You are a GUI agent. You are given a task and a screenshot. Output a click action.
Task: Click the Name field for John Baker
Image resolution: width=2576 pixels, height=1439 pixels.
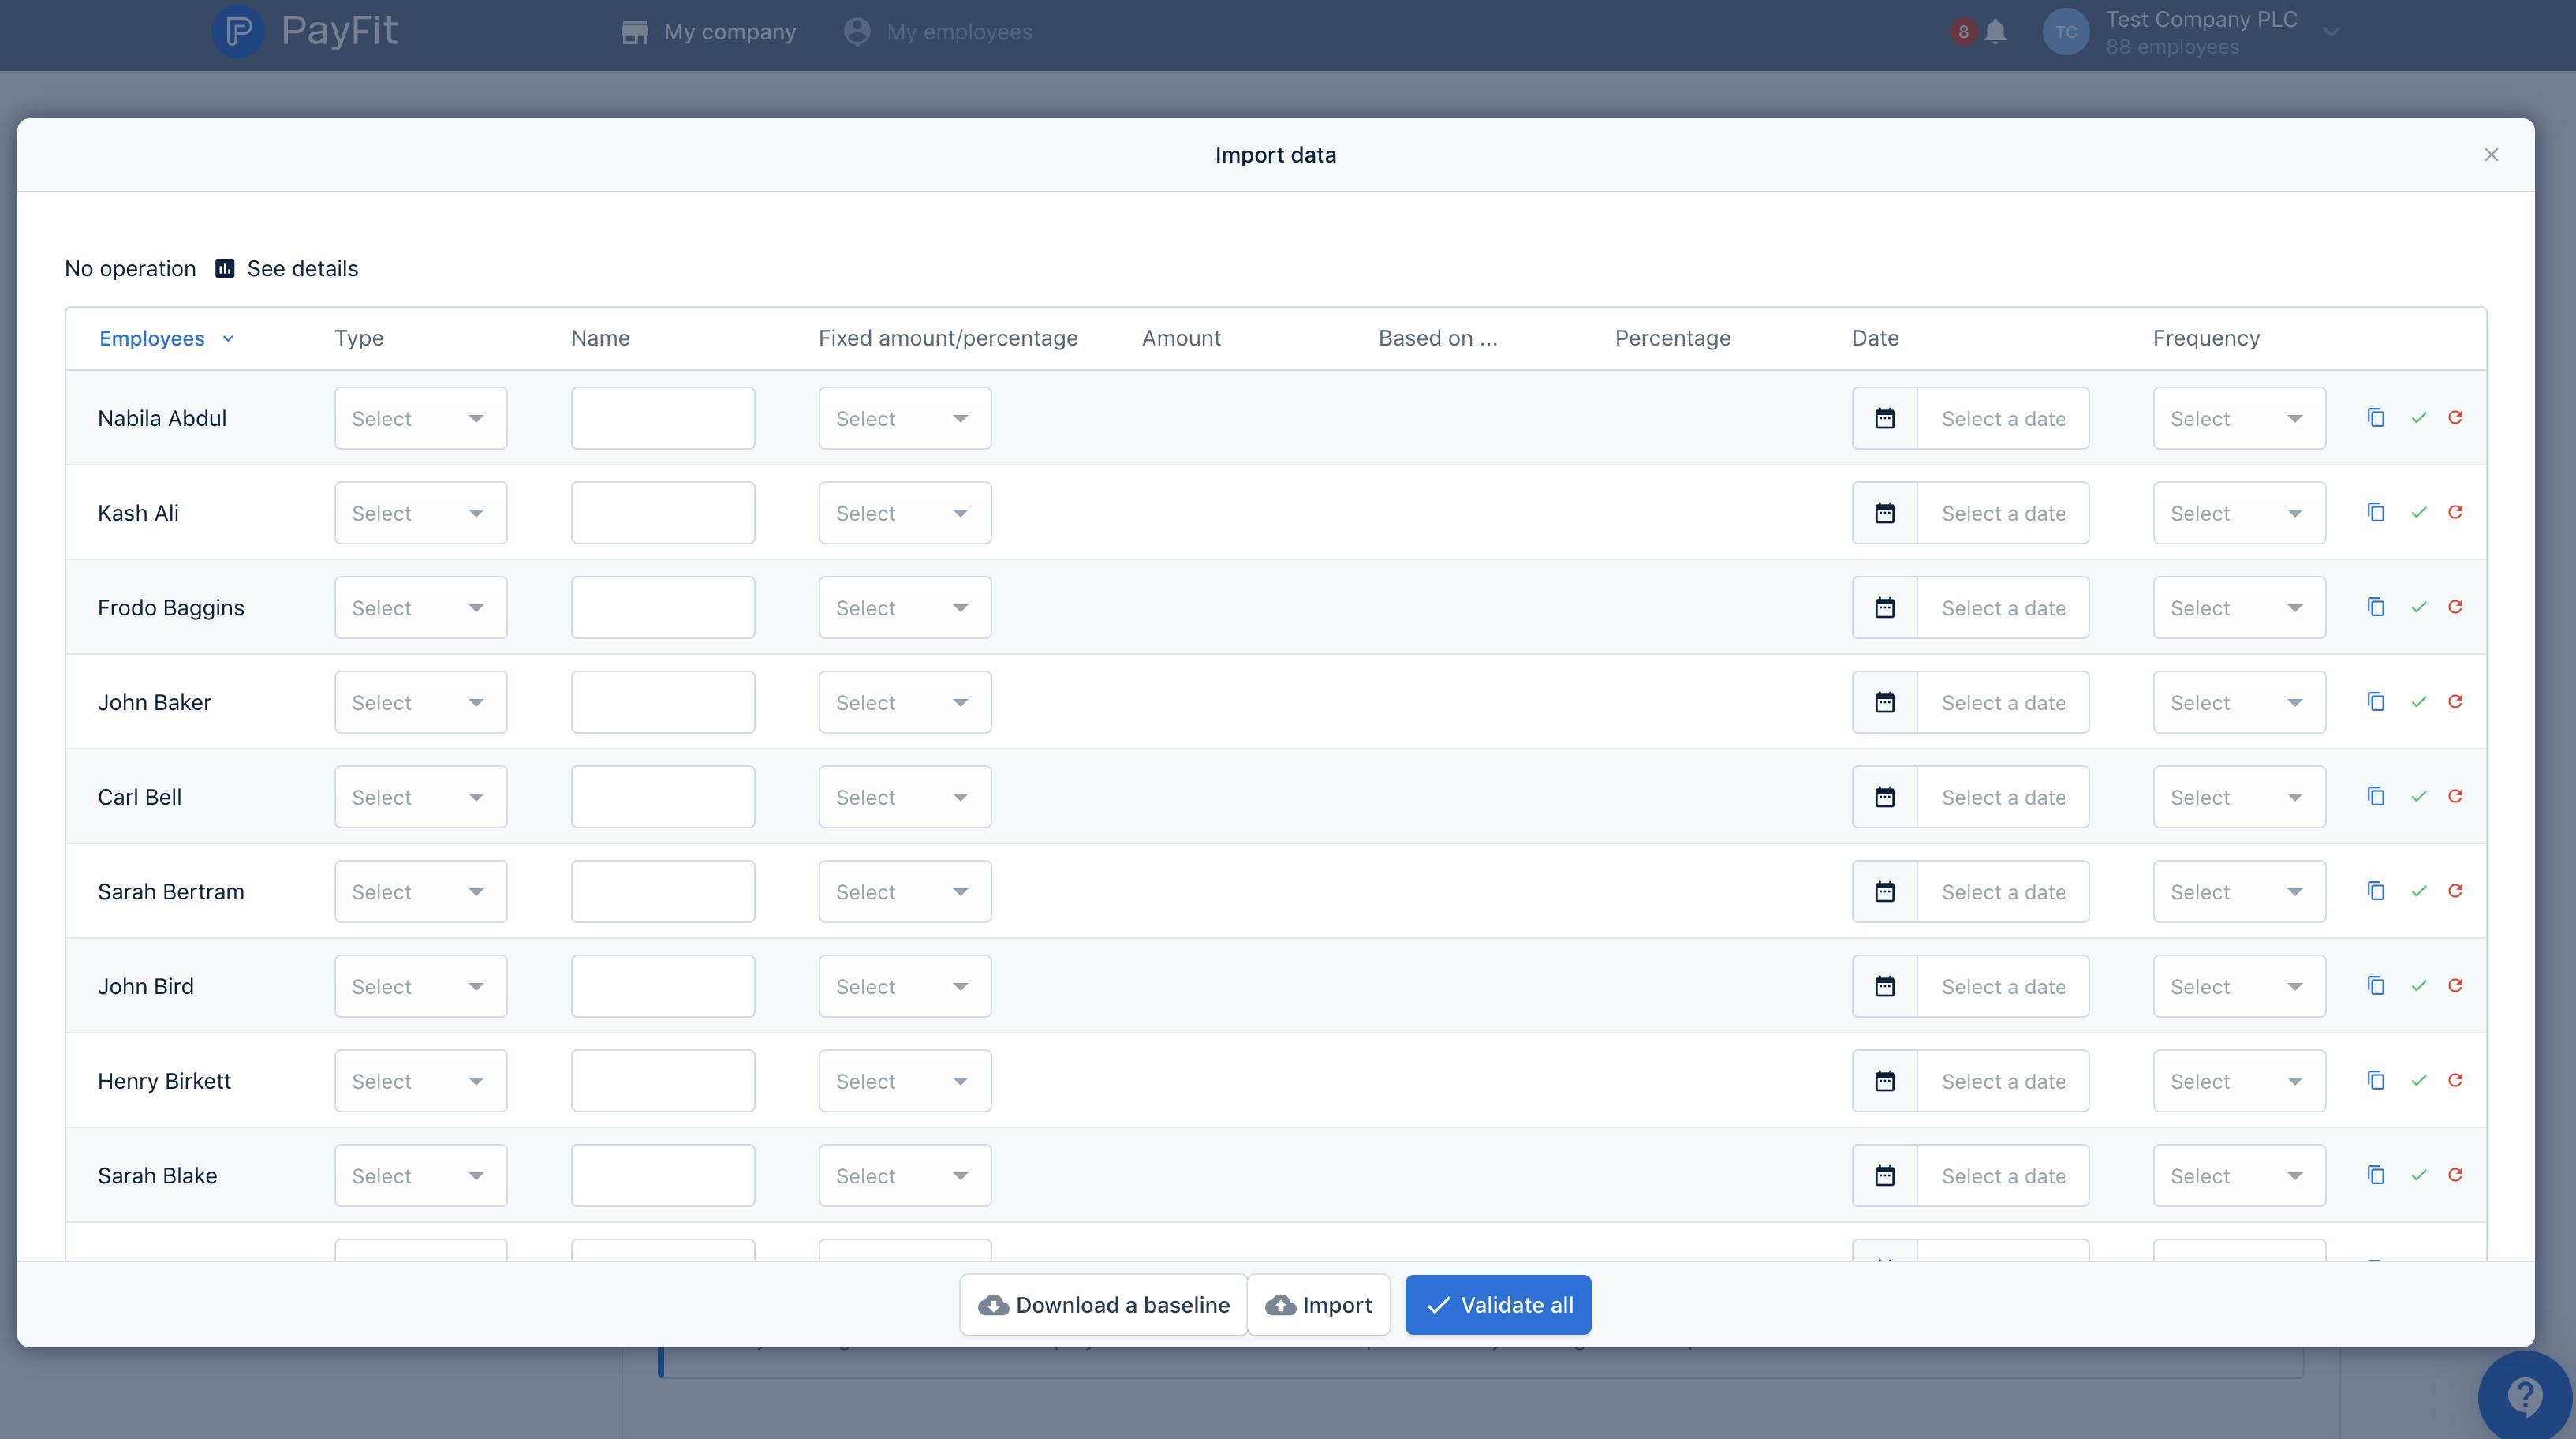coord(663,702)
